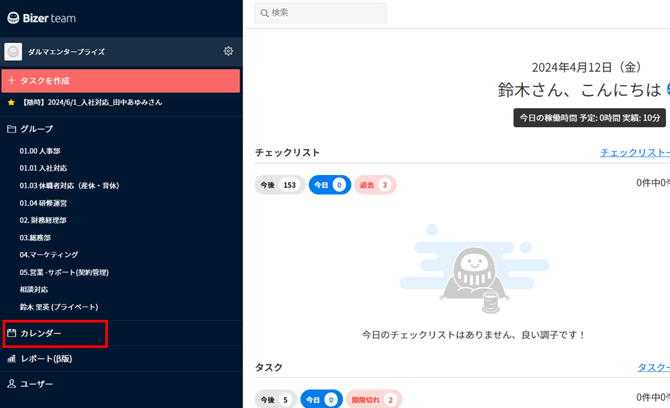The width and height of the screenshot is (670, 408).
Task: Open the 01.00 人事部 group
Action: click(x=42, y=151)
